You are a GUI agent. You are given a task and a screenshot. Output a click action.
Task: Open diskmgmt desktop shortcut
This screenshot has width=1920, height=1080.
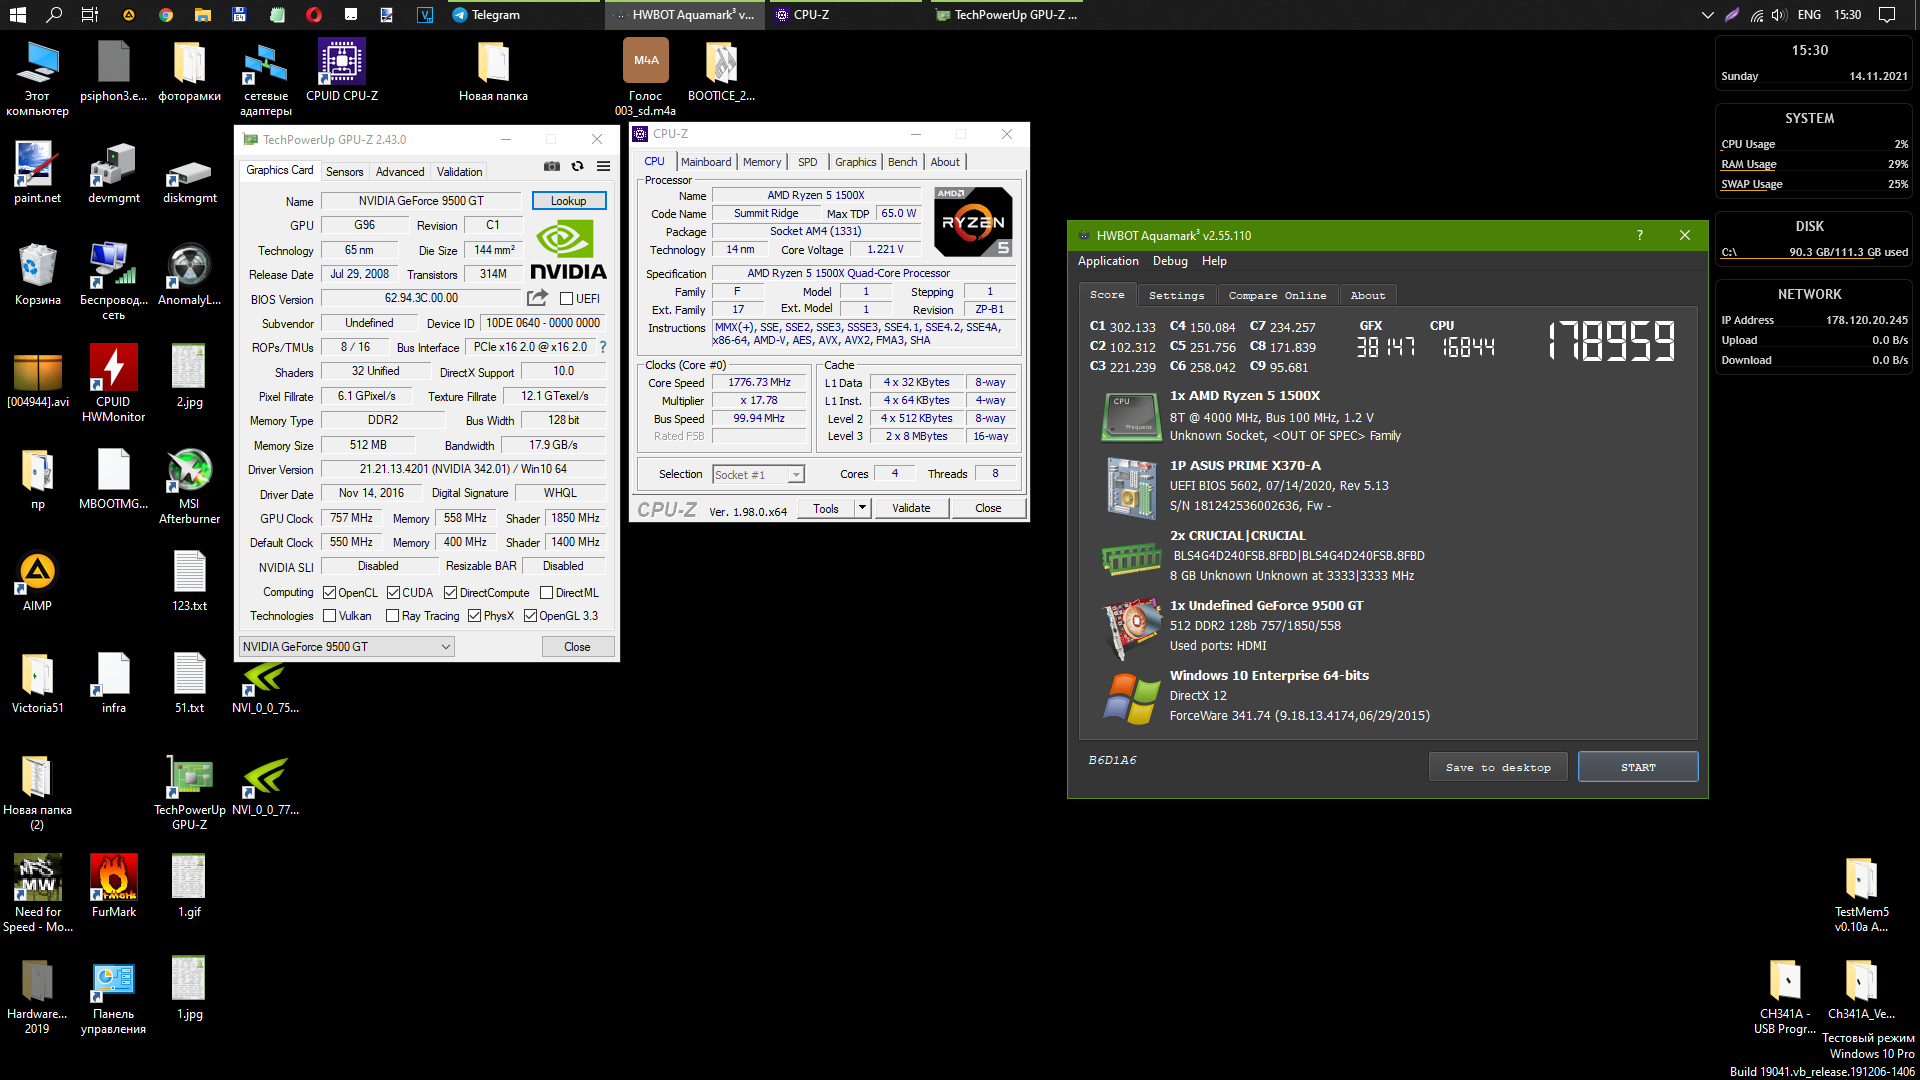tap(189, 178)
